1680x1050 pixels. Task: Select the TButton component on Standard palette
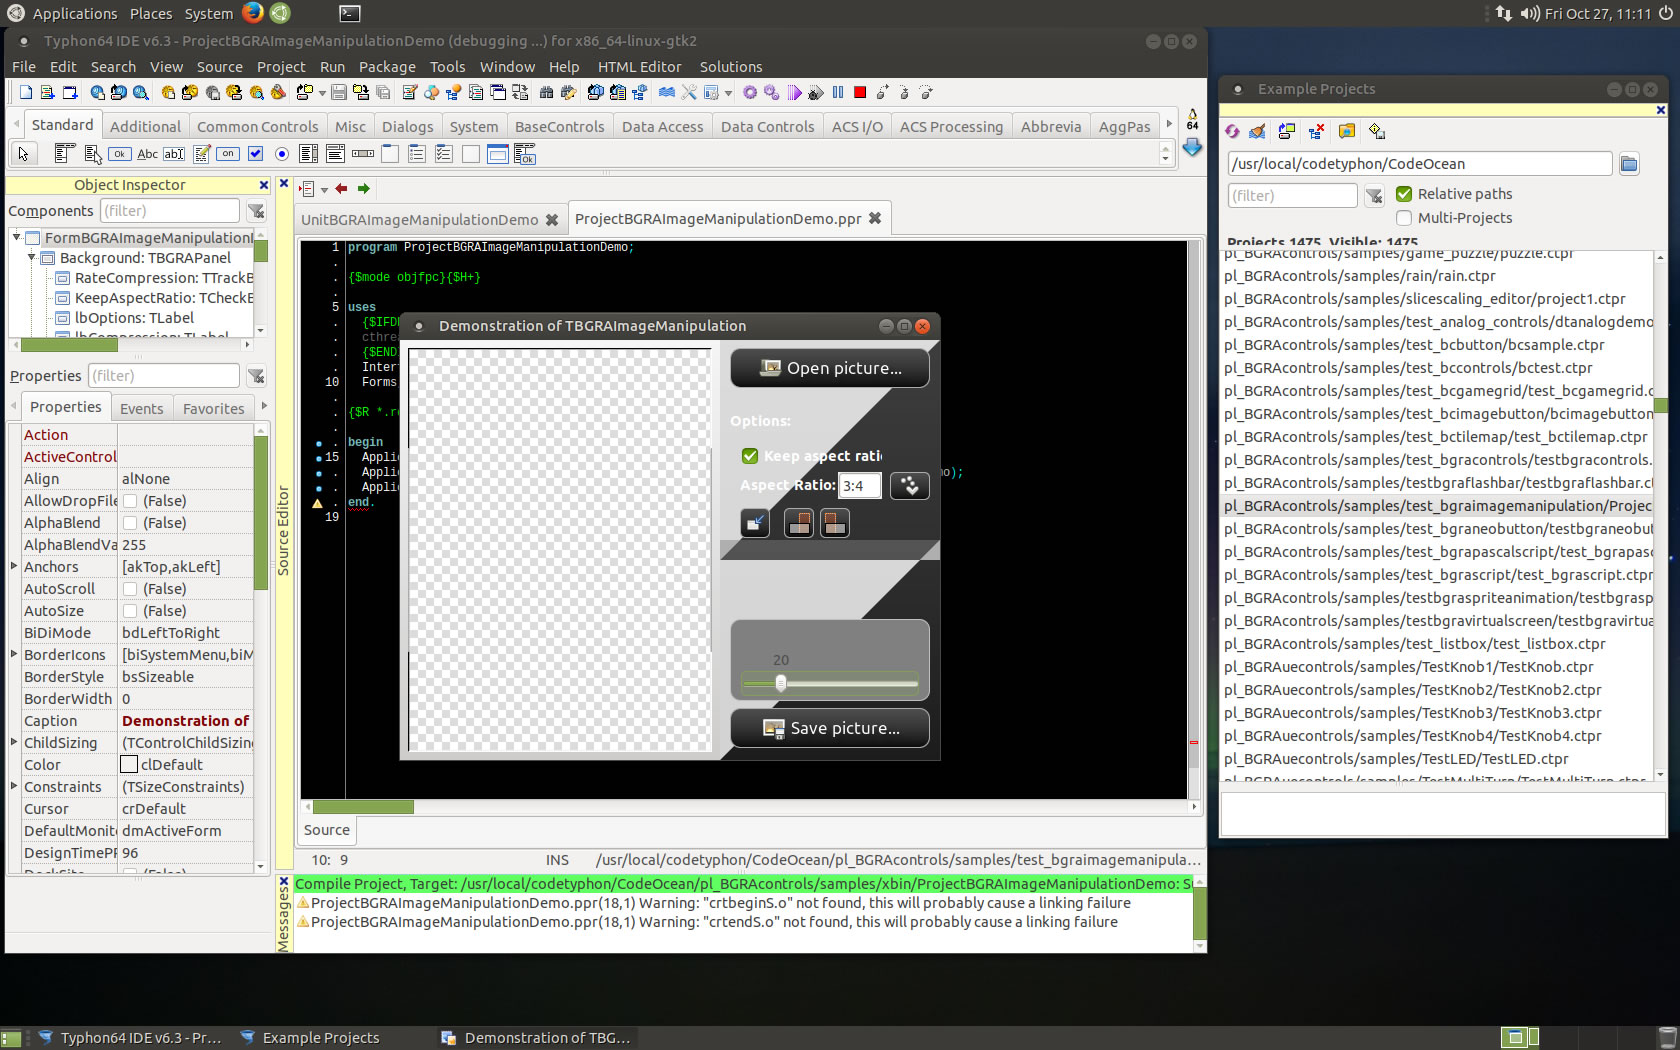click(x=120, y=154)
